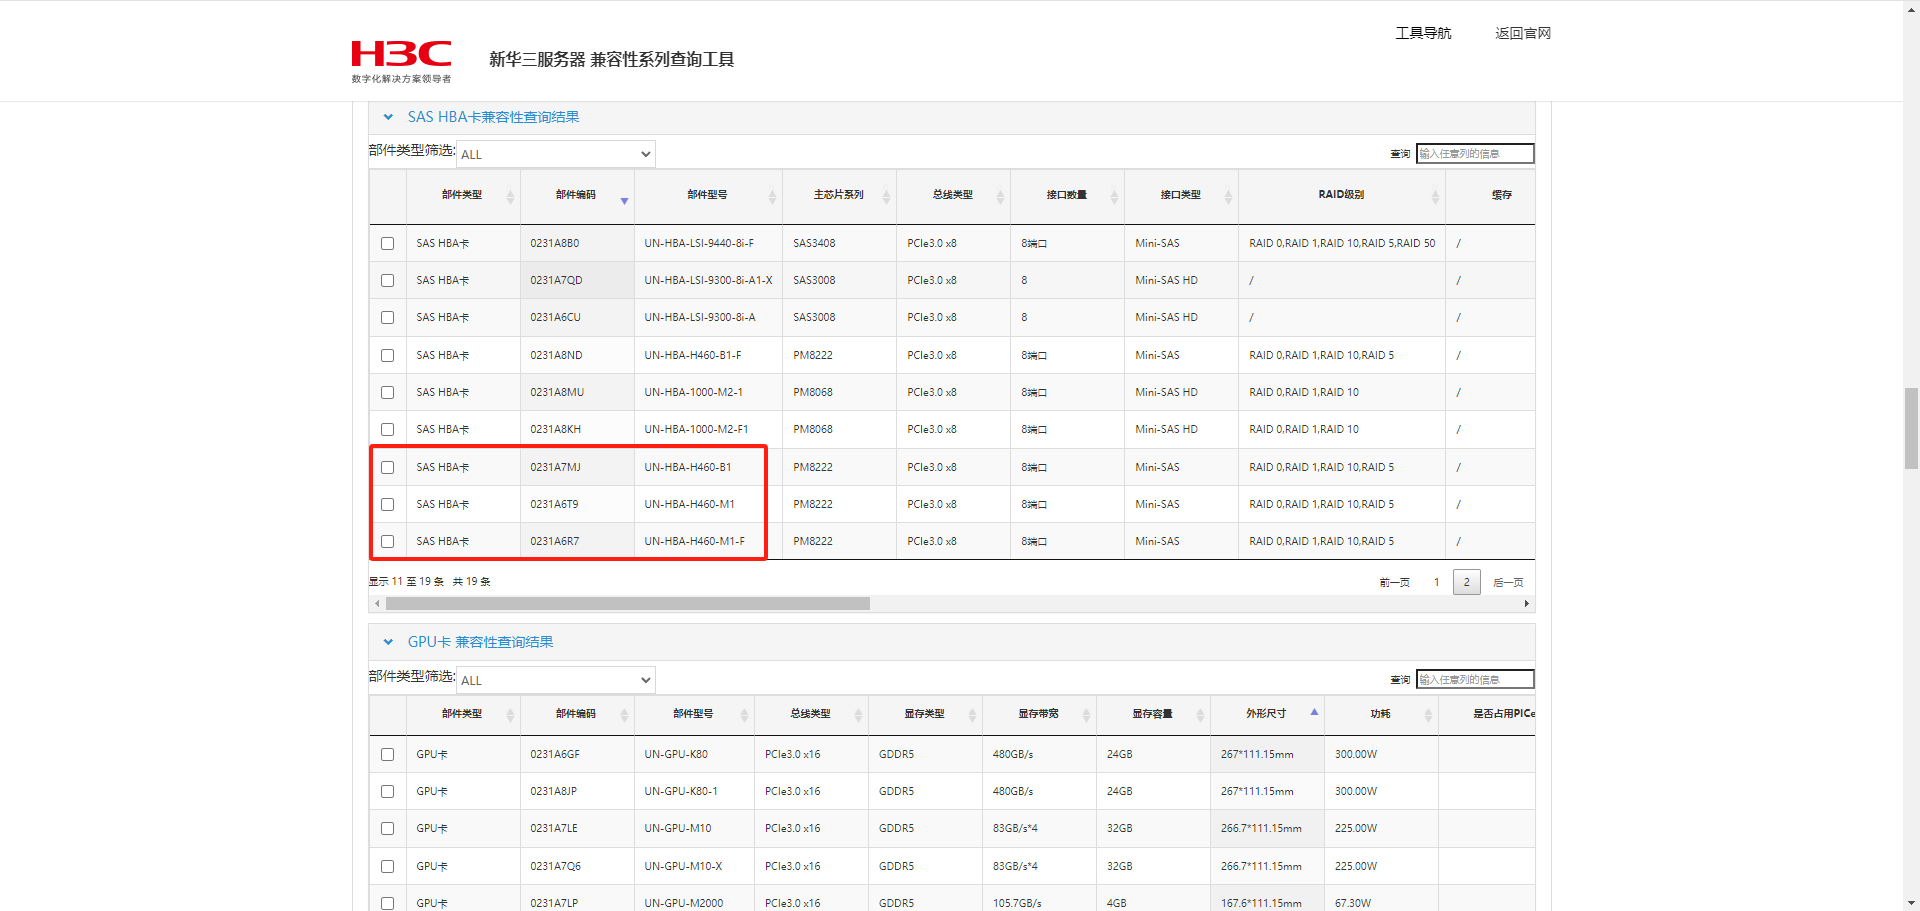The image size is (1920, 911).
Task: Click 前一页 in SAS HBA pagination
Action: [x=1394, y=582]
